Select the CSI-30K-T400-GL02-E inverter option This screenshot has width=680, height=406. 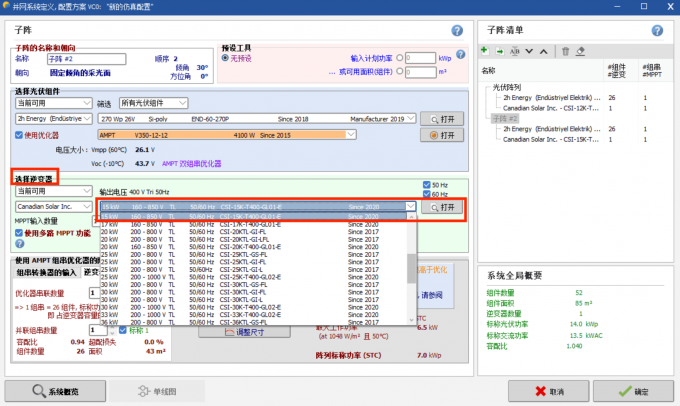click(x=254, y=307)
